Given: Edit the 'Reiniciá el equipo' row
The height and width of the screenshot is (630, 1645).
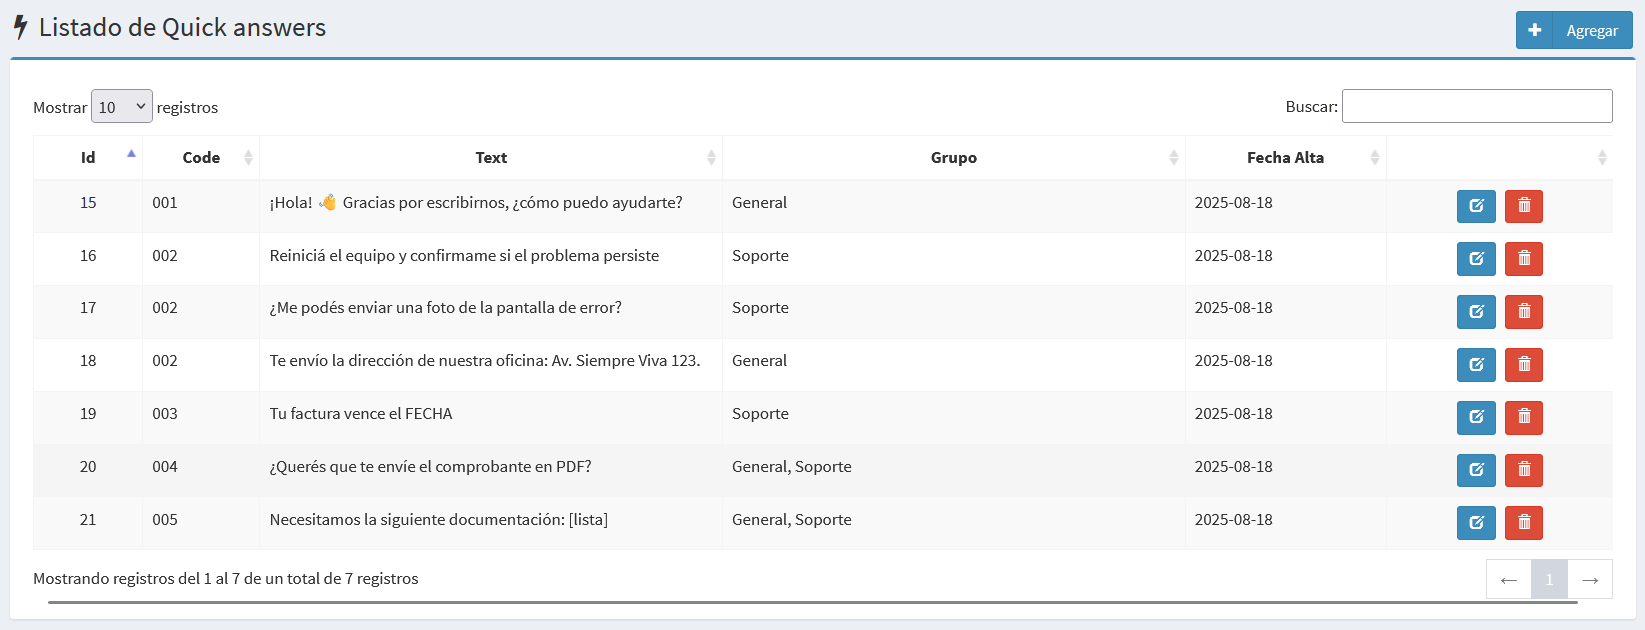Looking at the screenshot, I should (x=1476, y=259).
